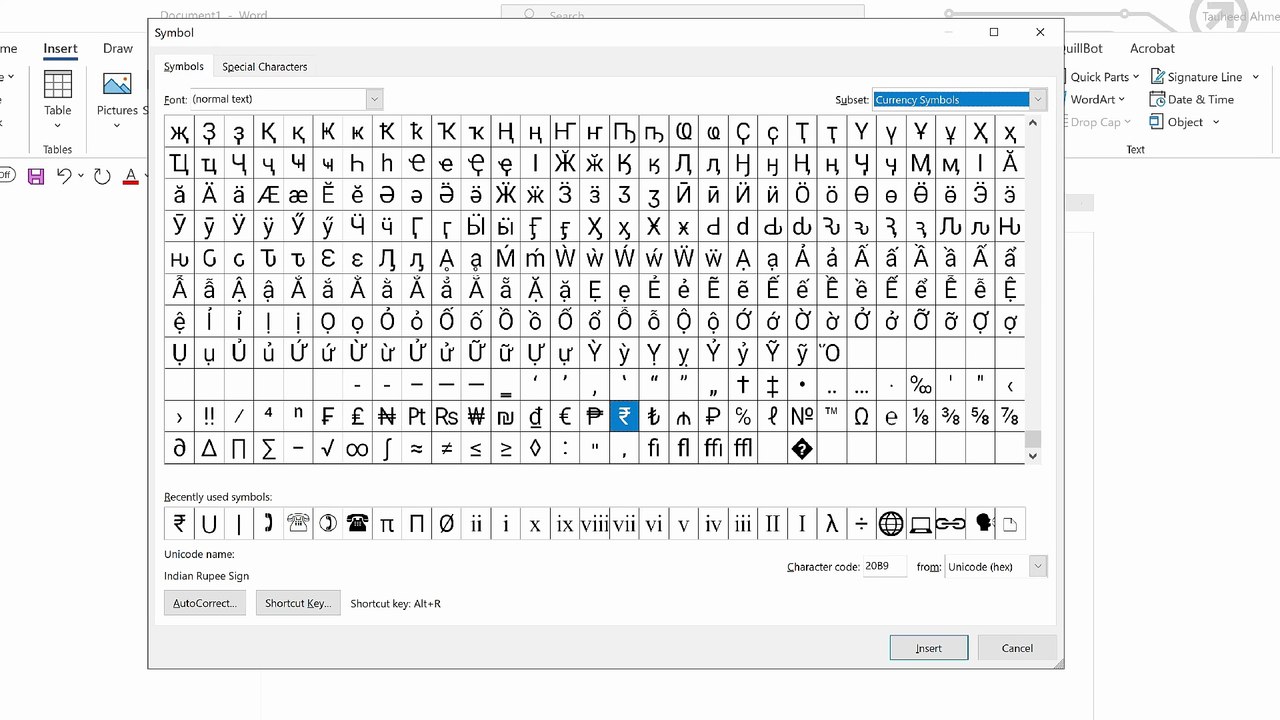Viewport: 1280px width, 720px height.
Task: Select the per mille sign
Action: point(921,385)
